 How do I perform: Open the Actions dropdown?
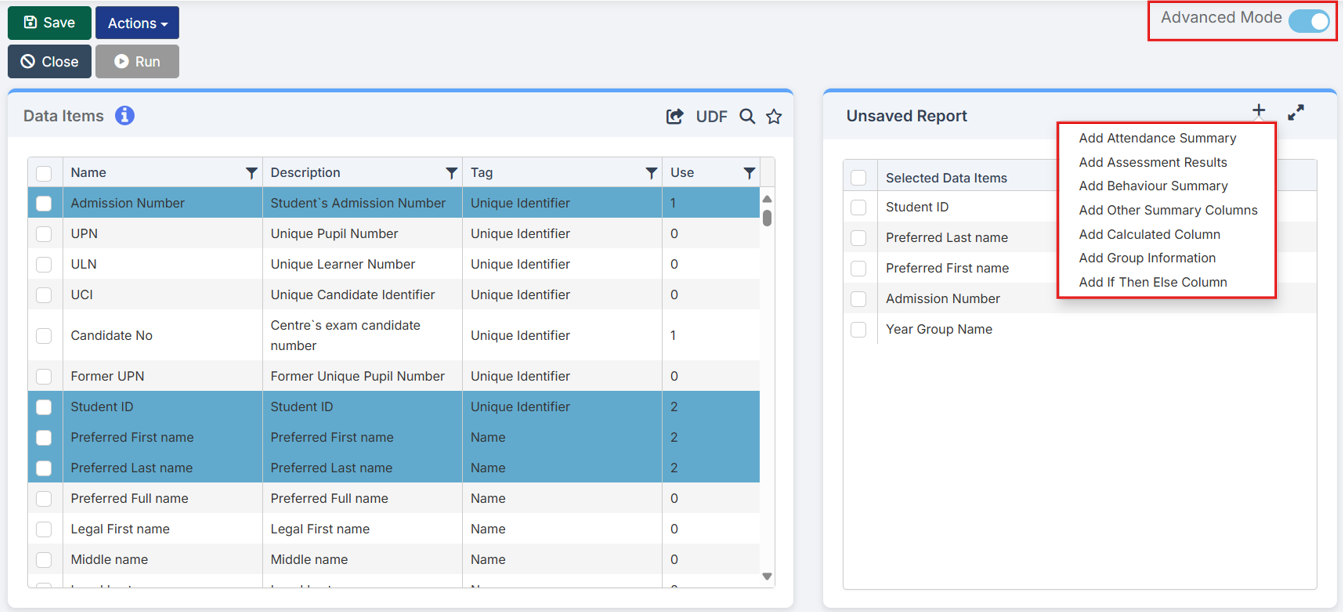point(137,23)
